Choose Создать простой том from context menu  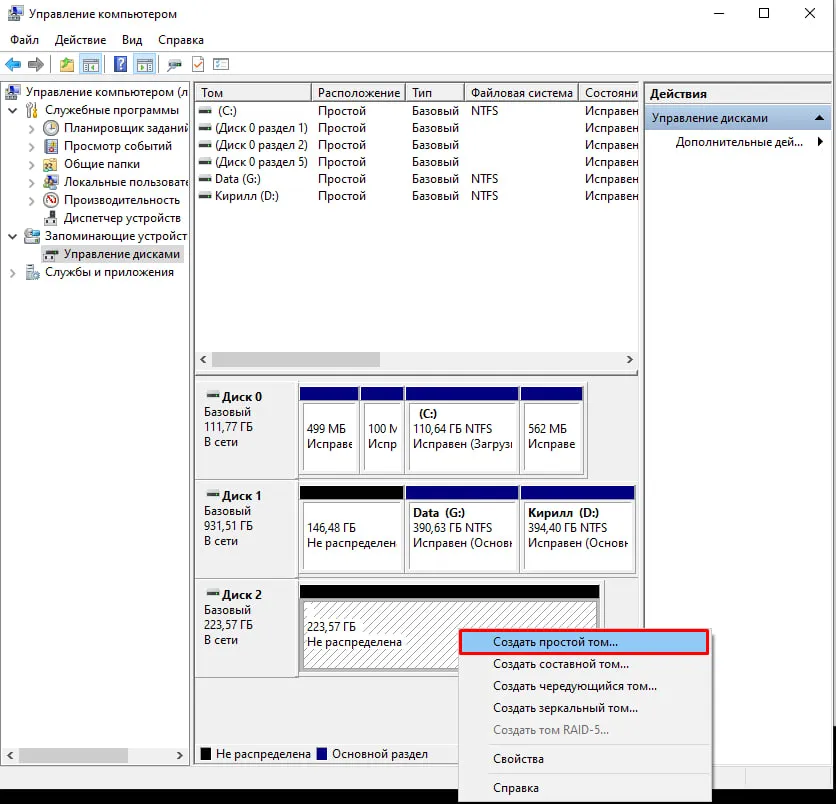[584, 642]
